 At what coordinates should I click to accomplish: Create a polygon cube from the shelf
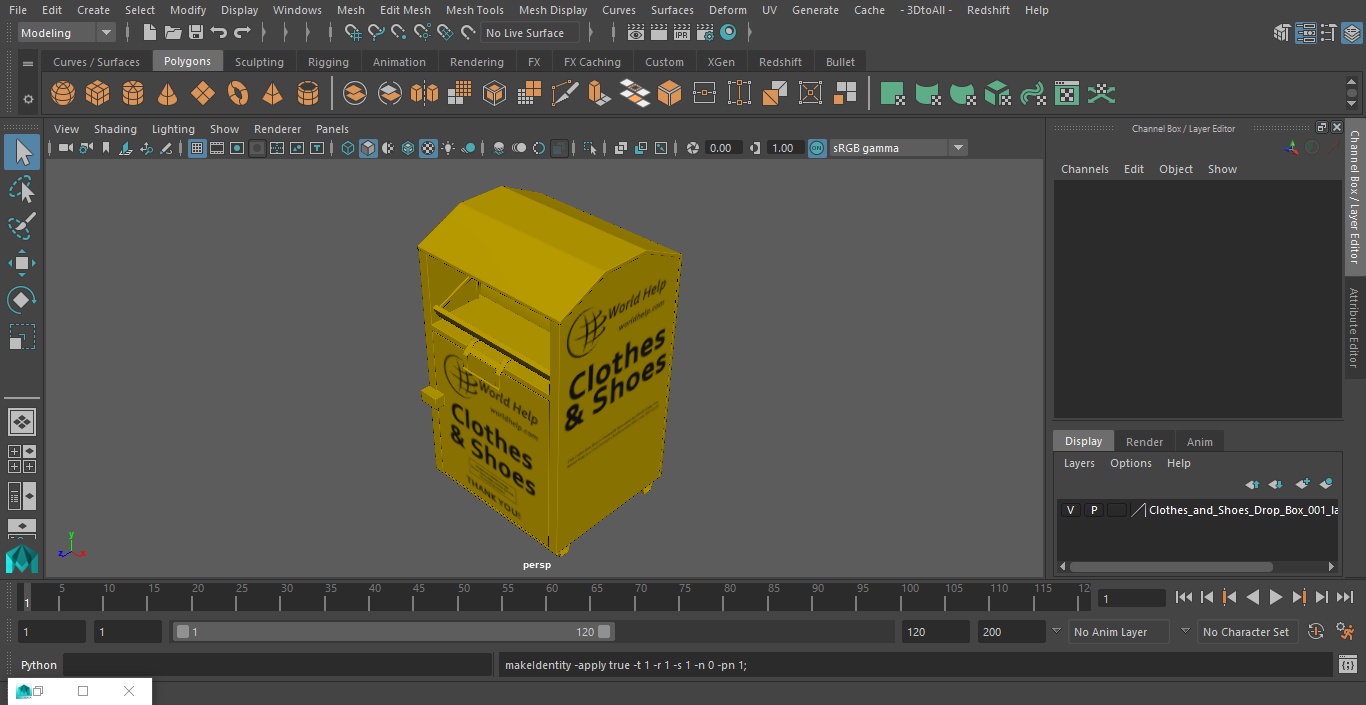[x=98, y=94]
